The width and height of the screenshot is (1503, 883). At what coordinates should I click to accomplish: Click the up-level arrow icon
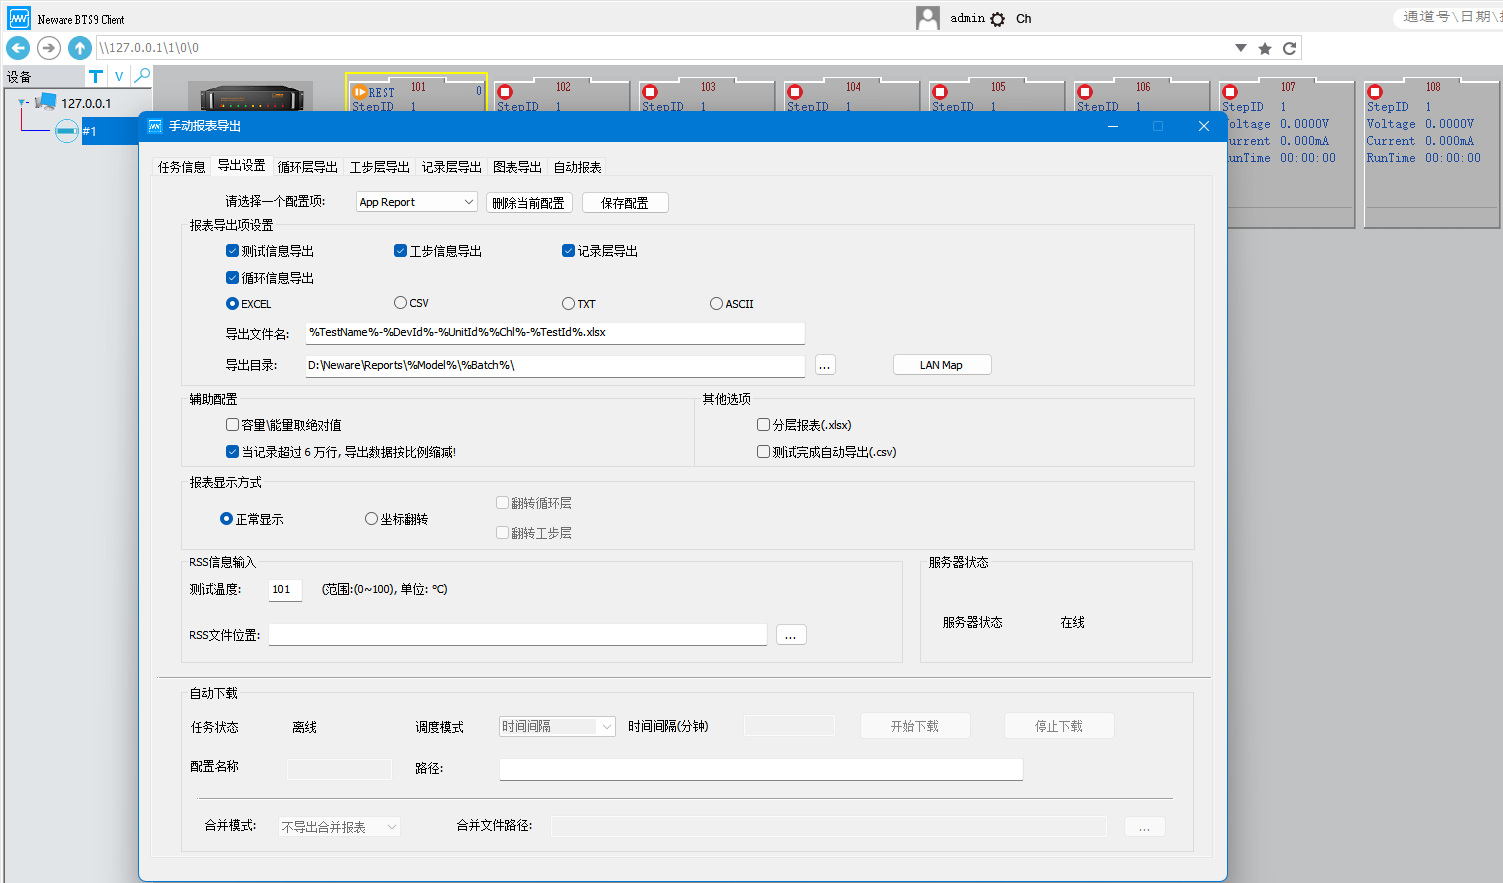point(80,48)
